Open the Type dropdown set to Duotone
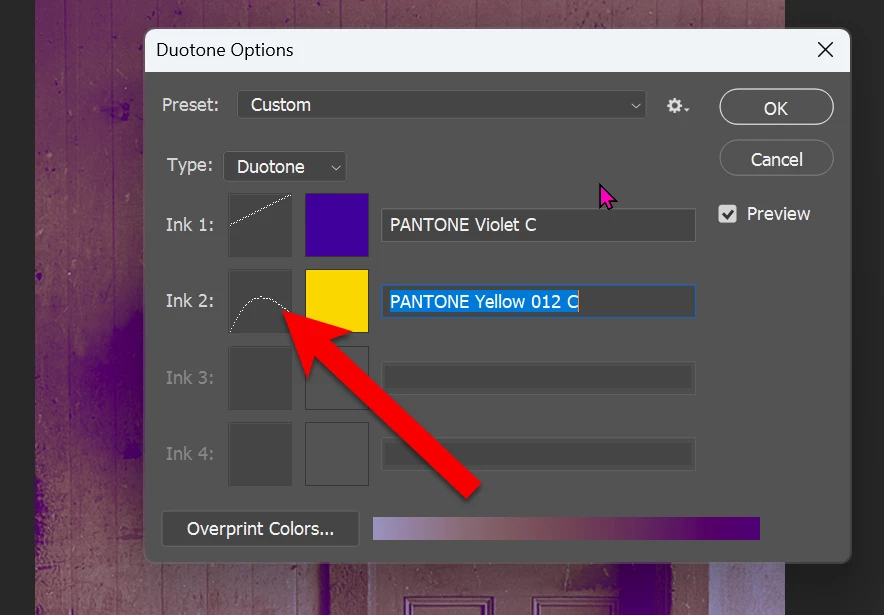884x615 pixels. pos(285,166)
